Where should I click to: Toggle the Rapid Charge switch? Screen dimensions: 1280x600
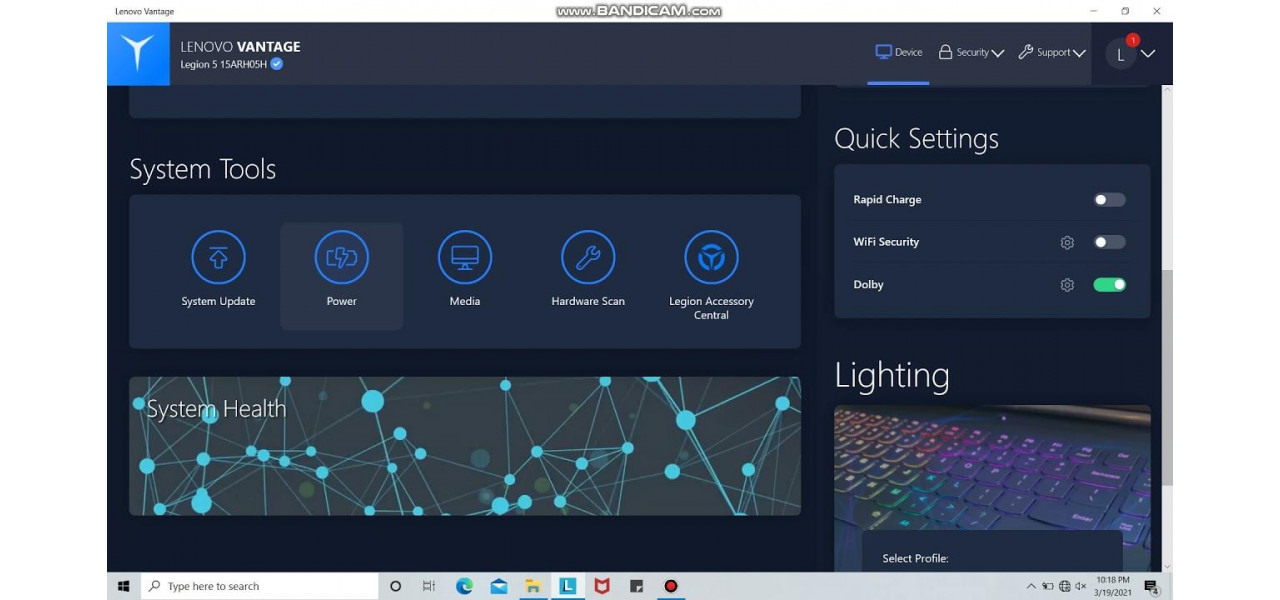click(1109, 200)
